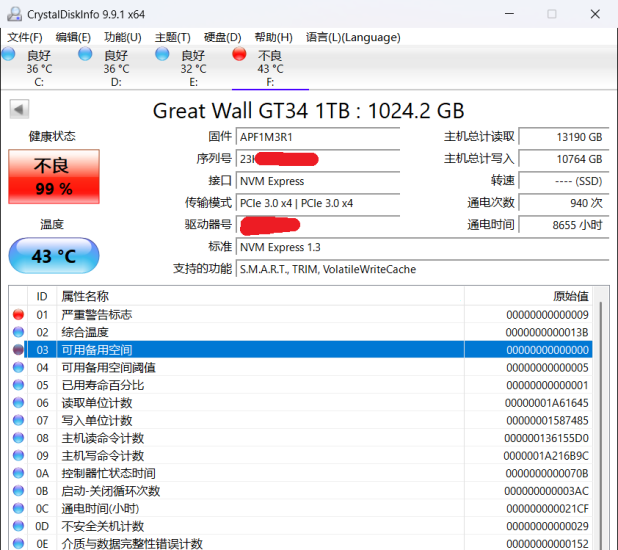618x550 pixels.
Task: Click the blue status dot for 综合温度
Action: pos(19,332)
